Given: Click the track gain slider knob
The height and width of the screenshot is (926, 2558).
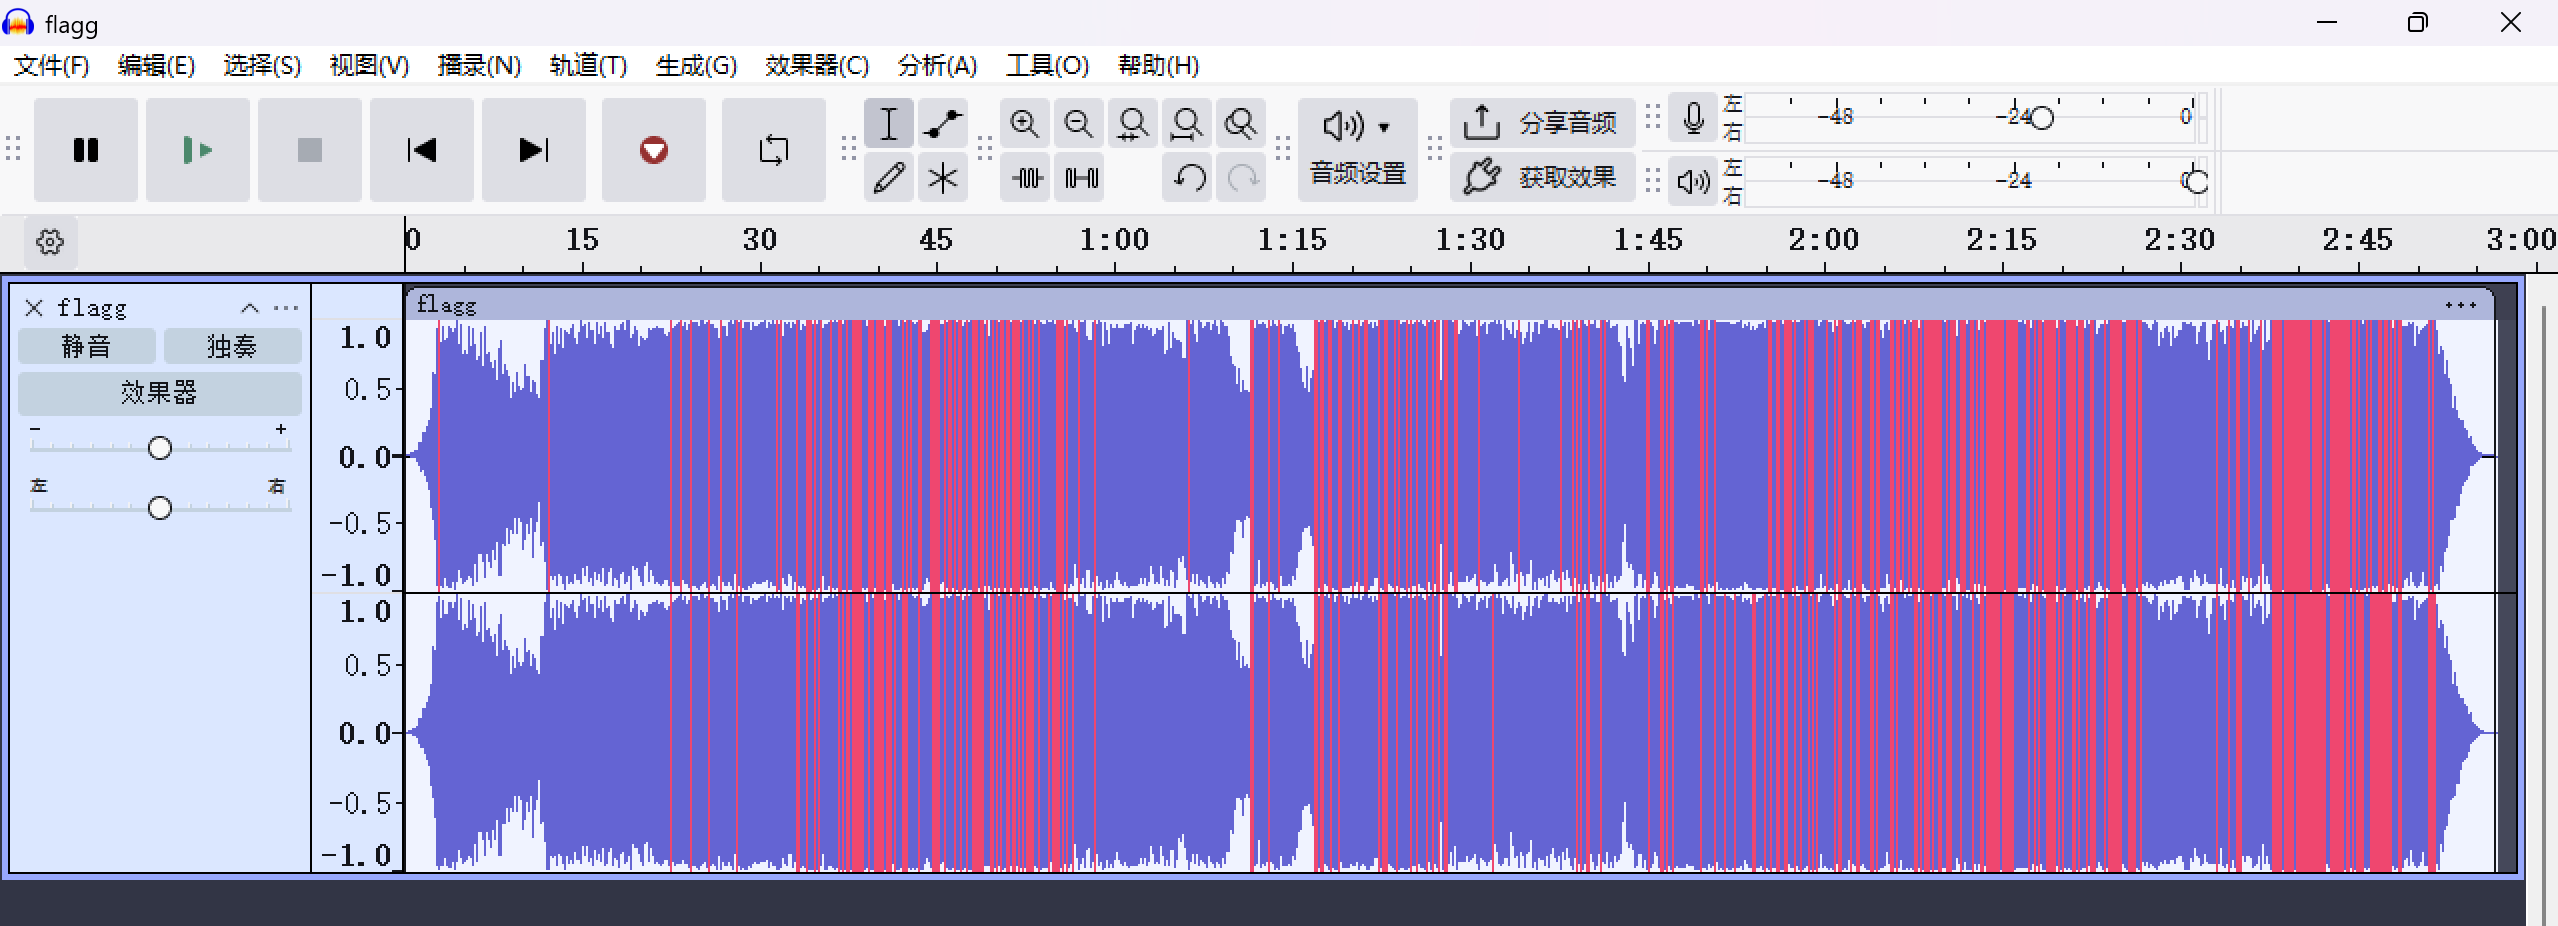Looking at the screenshot, I should tap(160, 448).
